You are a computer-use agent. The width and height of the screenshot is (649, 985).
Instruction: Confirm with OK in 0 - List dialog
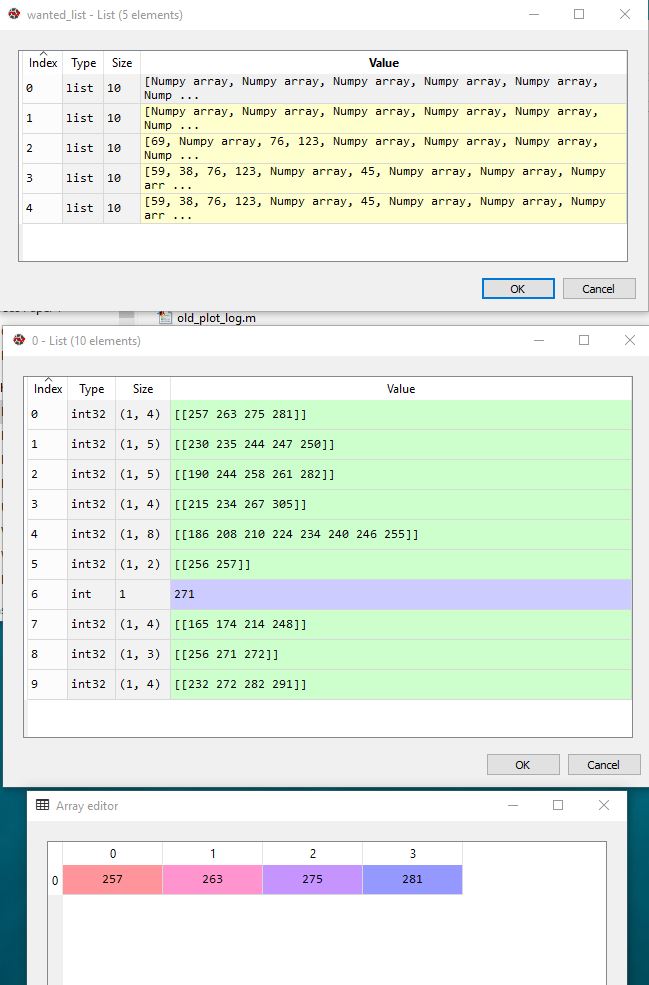(x=522, y=765)
